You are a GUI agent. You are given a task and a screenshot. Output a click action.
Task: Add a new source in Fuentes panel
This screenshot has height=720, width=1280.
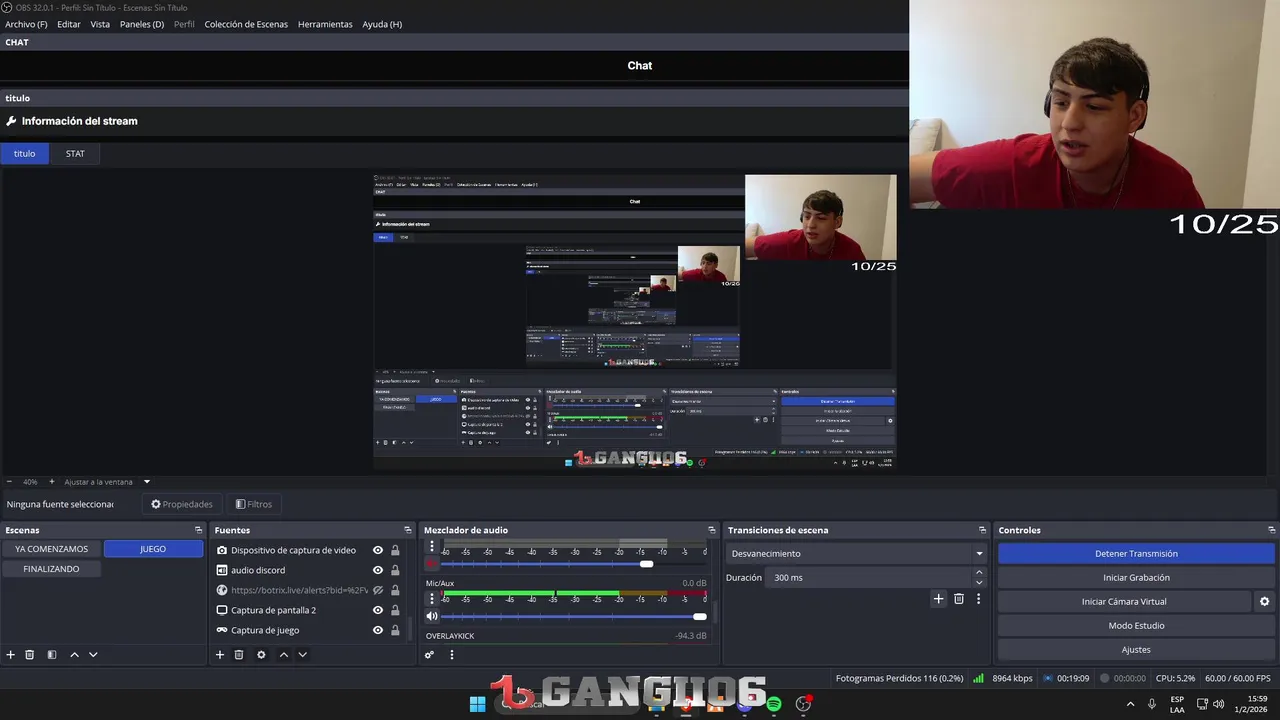[x=220, y=655]
